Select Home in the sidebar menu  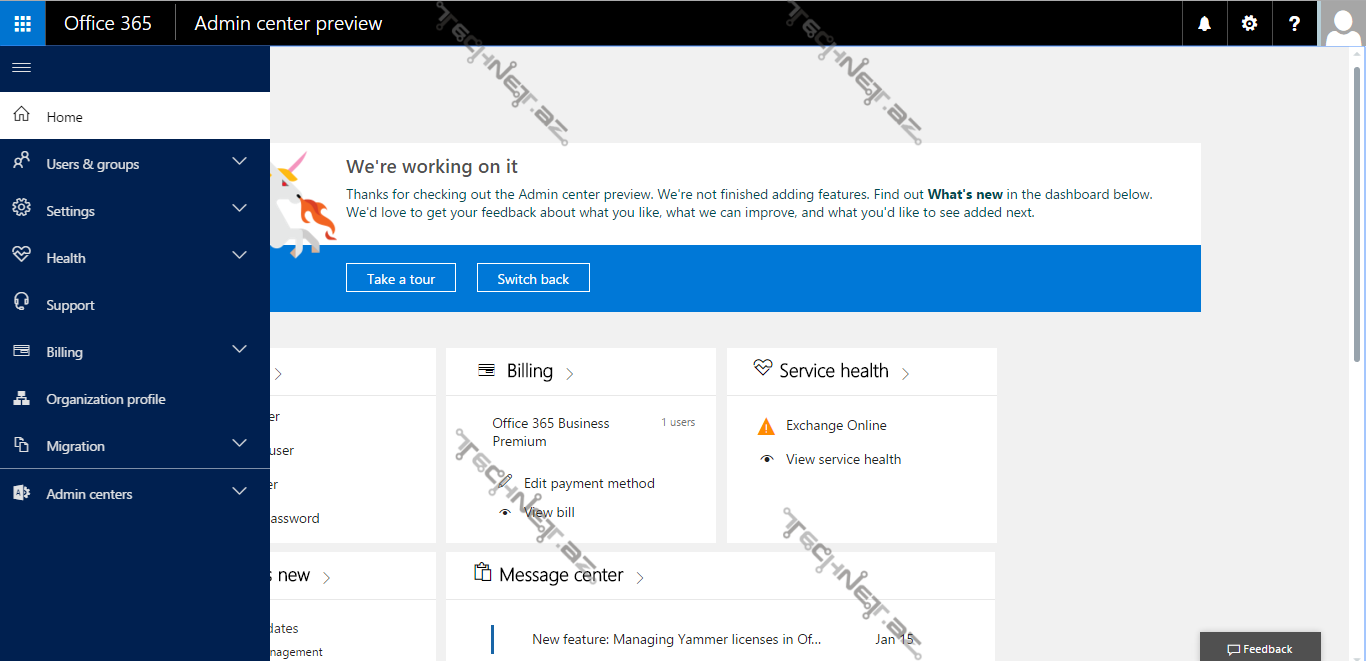point(64,116)
